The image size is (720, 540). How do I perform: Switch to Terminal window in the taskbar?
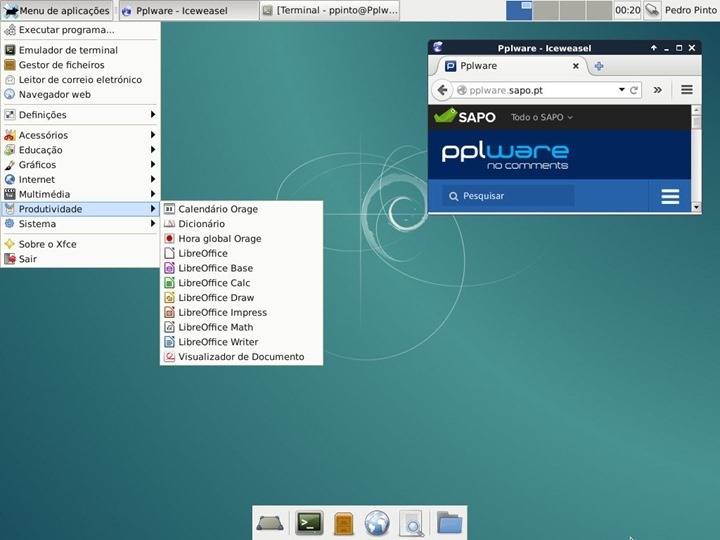coord(329,11)
